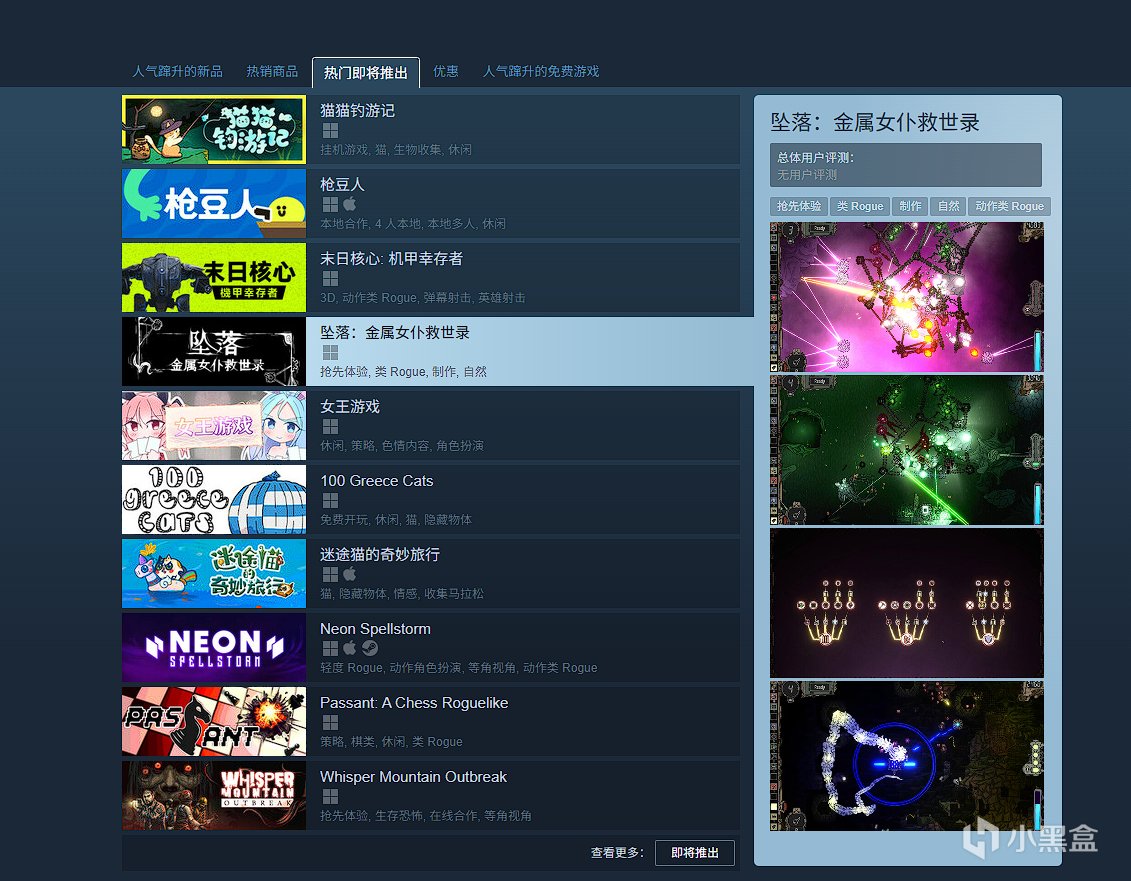
Task: Click the Windows icon under 女王游戏
Action: [330, 426]
